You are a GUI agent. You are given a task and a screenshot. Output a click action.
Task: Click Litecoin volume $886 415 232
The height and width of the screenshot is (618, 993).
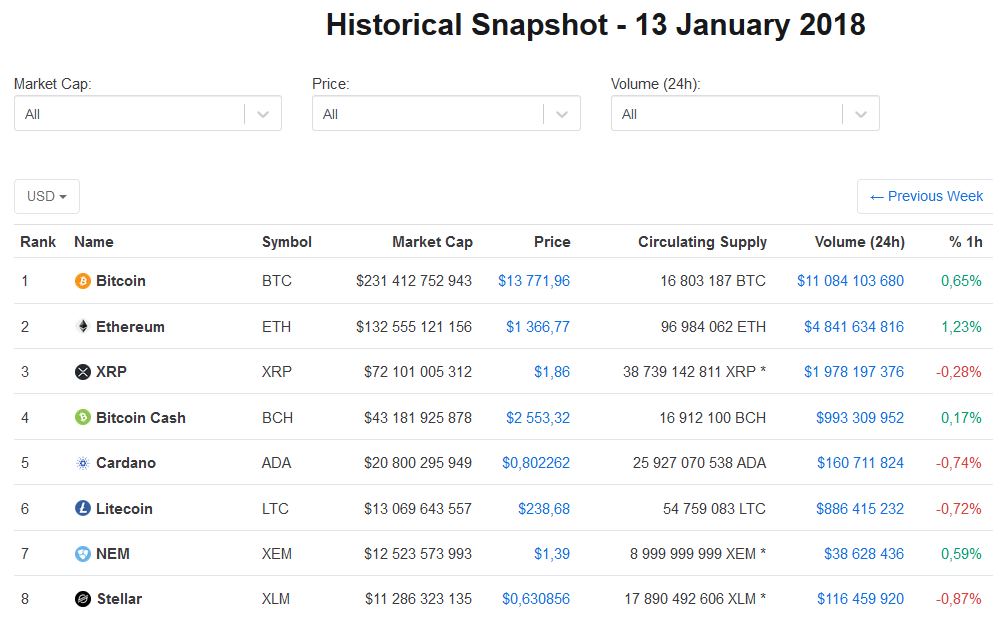coord(860,508)
